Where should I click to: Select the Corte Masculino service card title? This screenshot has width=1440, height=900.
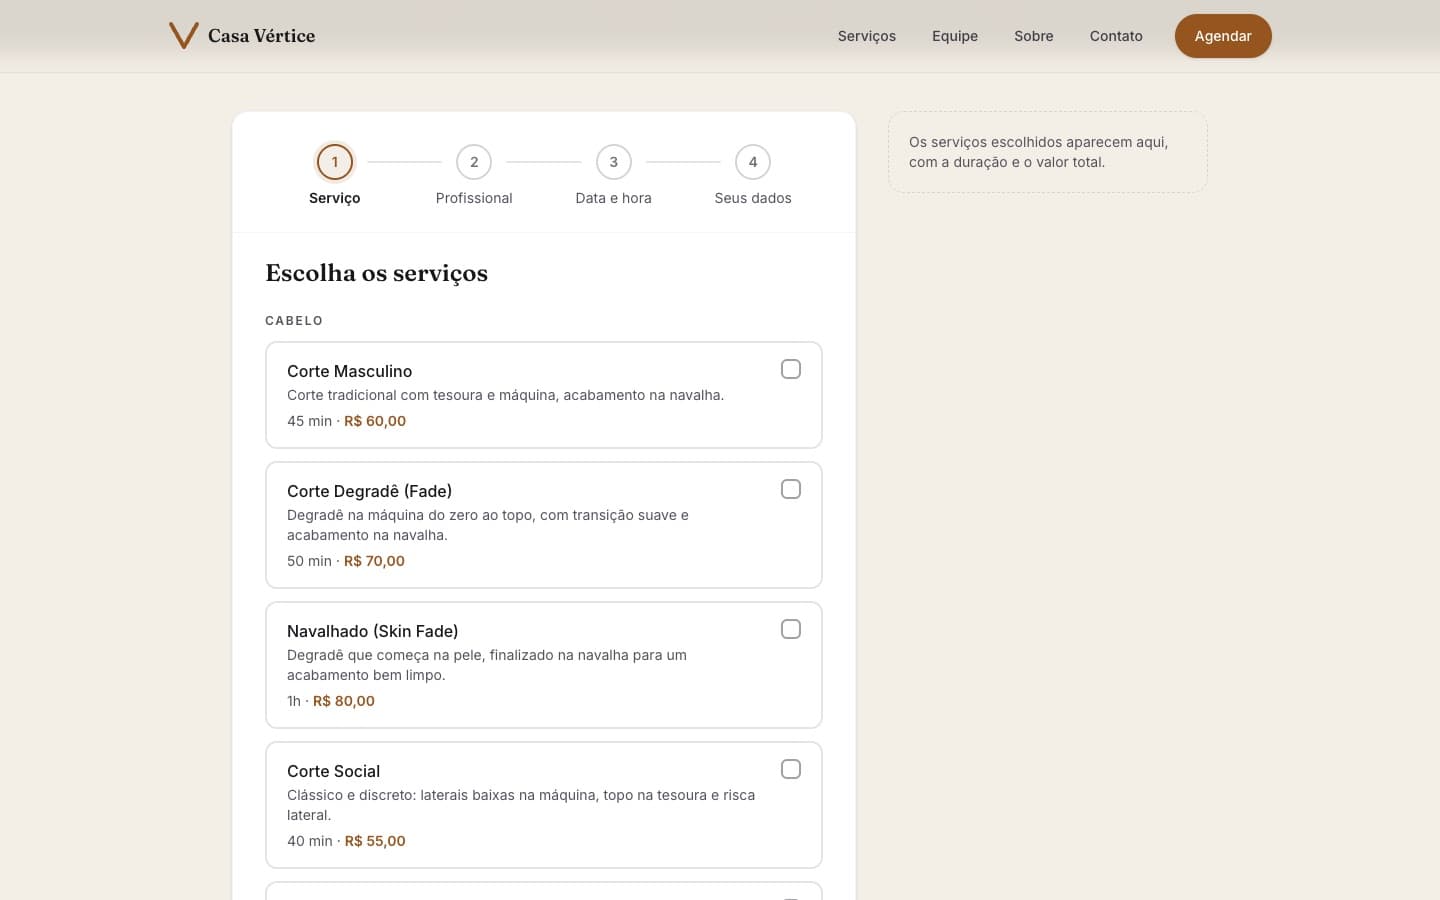click(349, 371)
